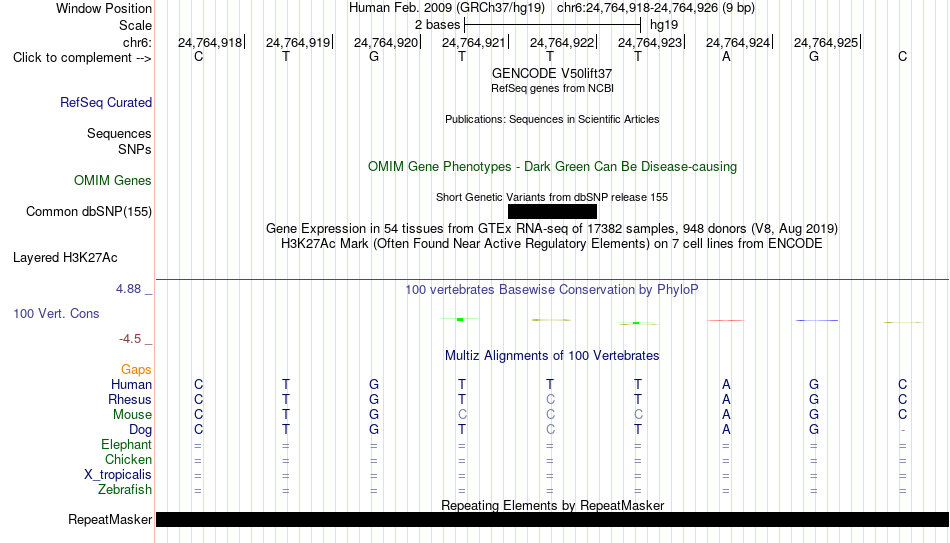Click base A under 24,764,924 in ruler
Viewport: 950px width, 543px height.
pos(726,56)
